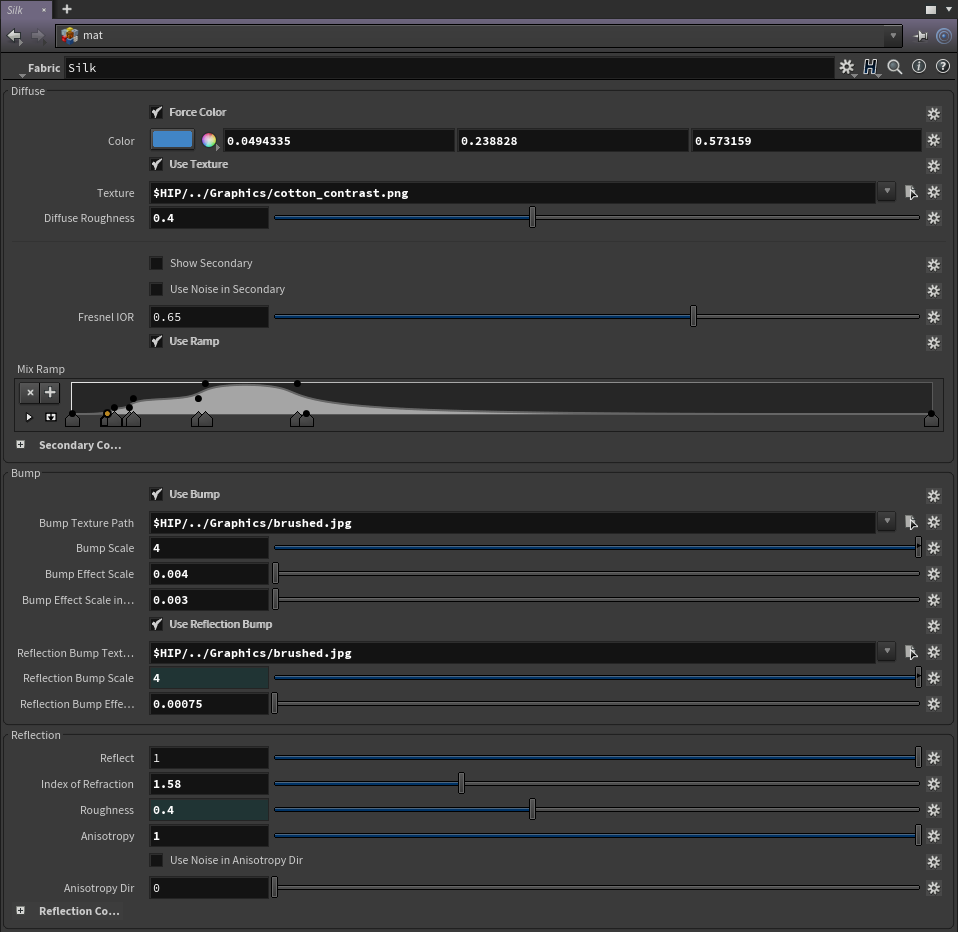This screenshot has width=958, height=932.
Task: Show node info with the i icon
Action: [919, 67]
